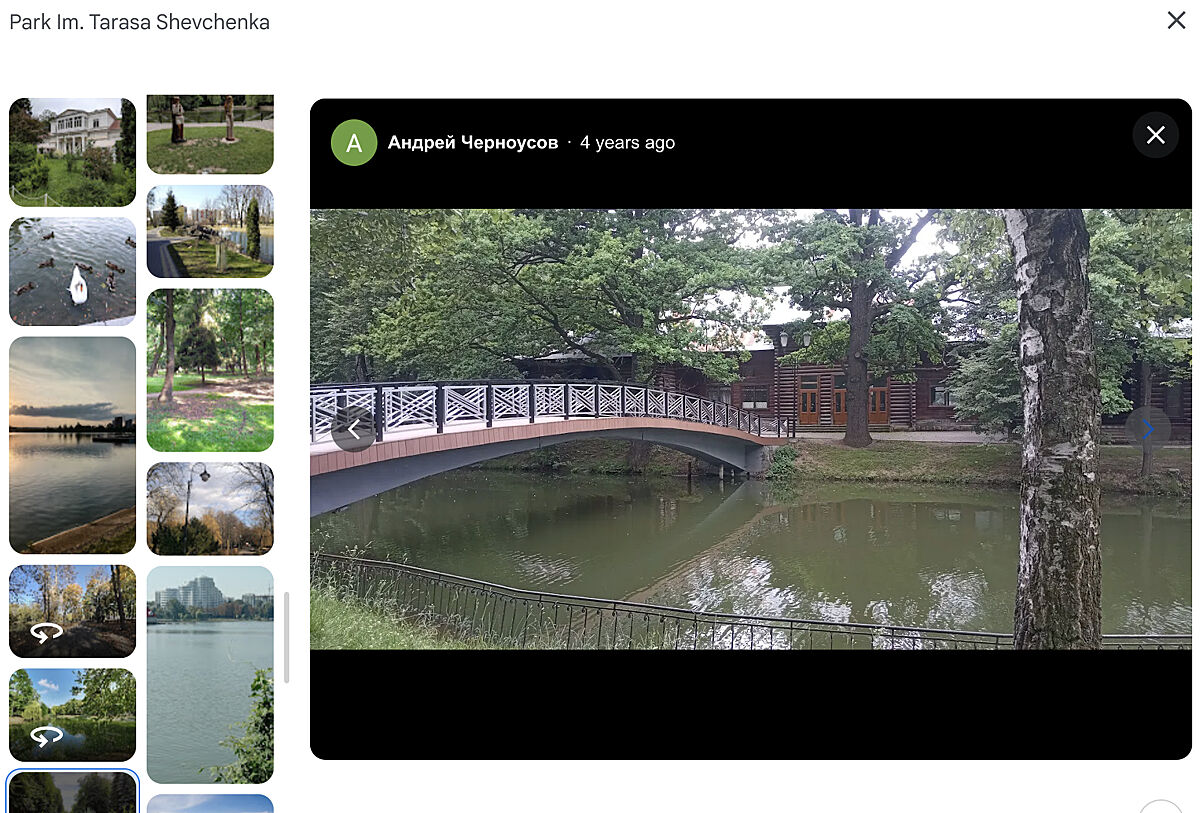Click the green 'A' contributor avatar
This screenshot has height=813, width=1200.
click(353, 143)
